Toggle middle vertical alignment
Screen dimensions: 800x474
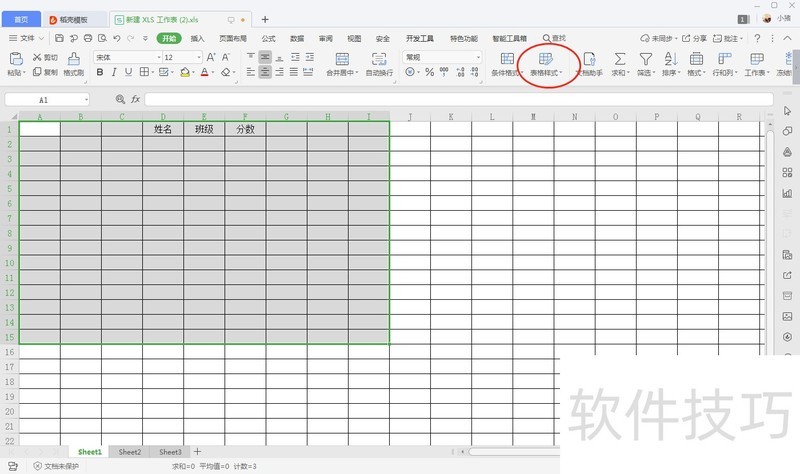tap(265, 57)
